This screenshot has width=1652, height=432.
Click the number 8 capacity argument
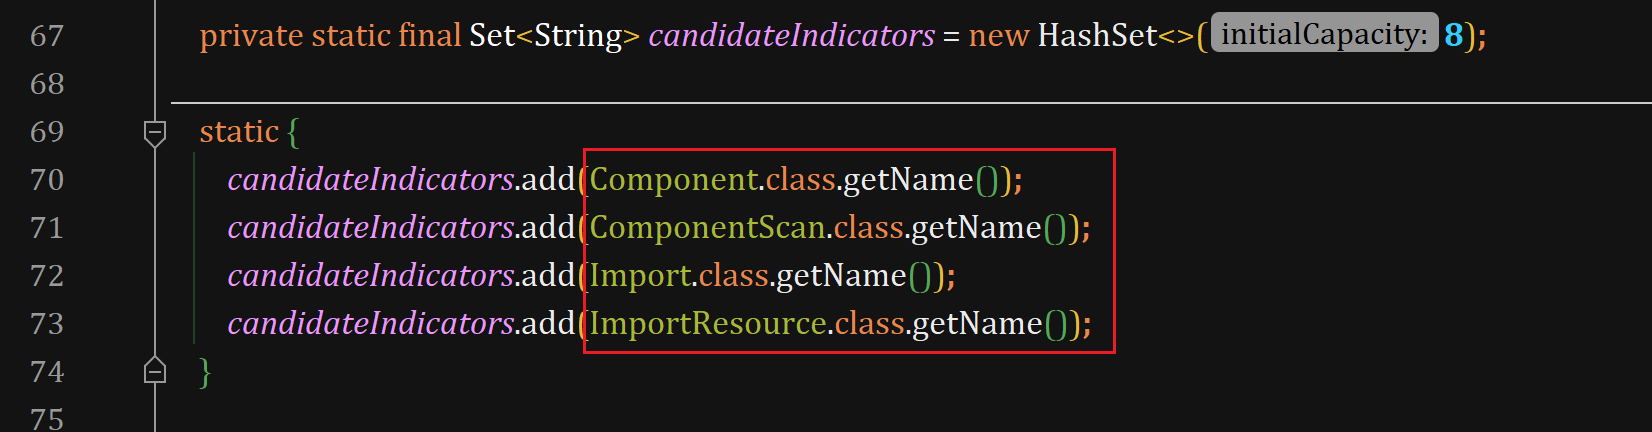coord(1453,36)
